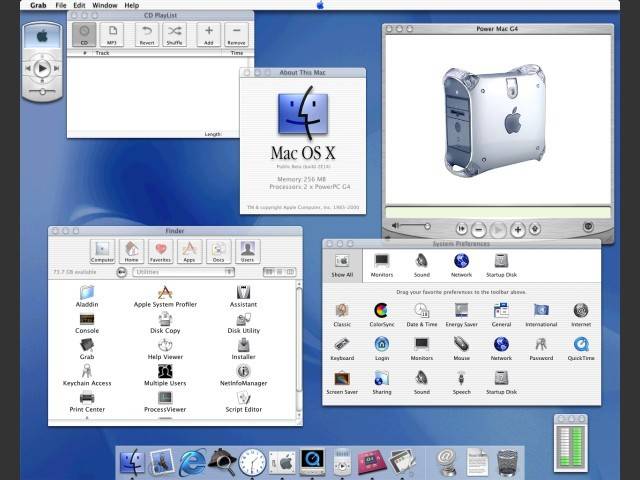Click the Finder window vertical scrollbar
The height and width of the screenshot is (480, 640).
(x=299, y=350)
